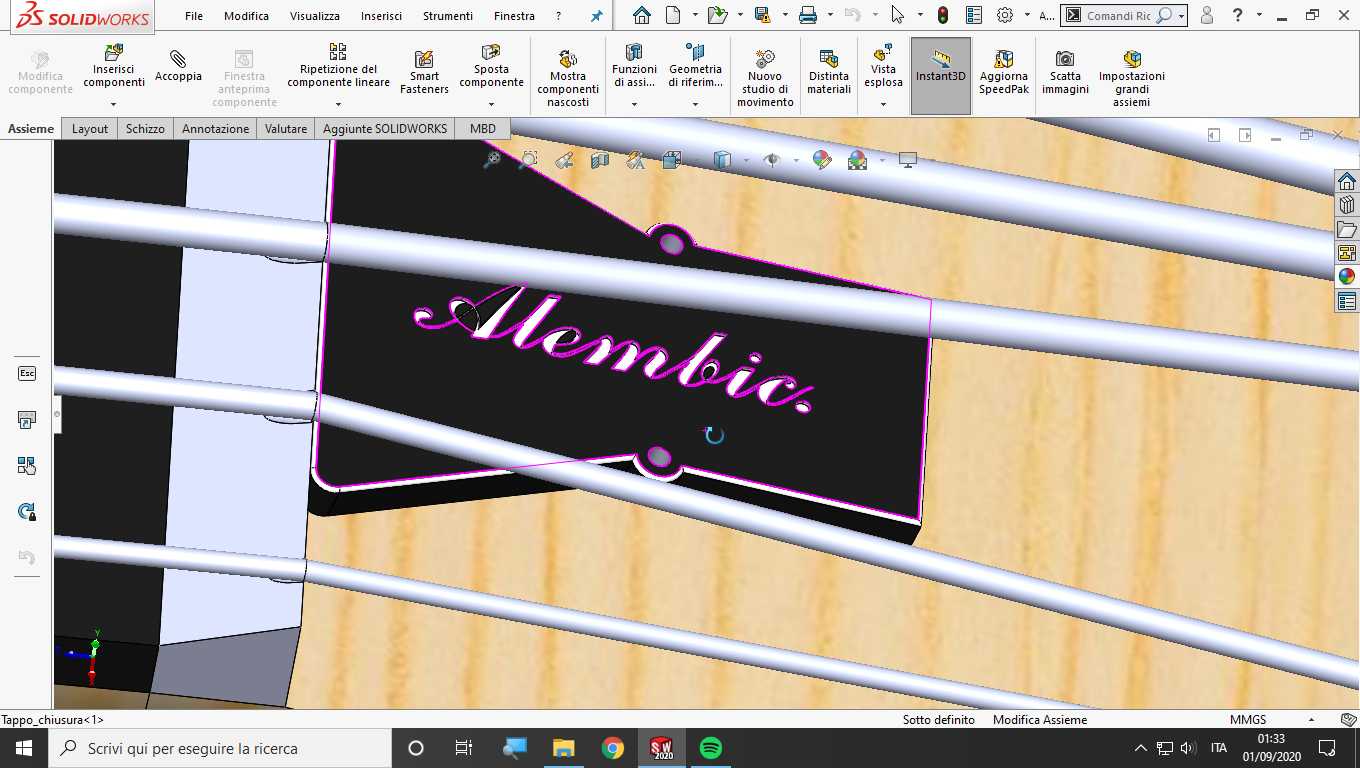The width and height of the screenshot is (1360, 768).
Task: Activate the section view tool
Action: click(600, 160)
